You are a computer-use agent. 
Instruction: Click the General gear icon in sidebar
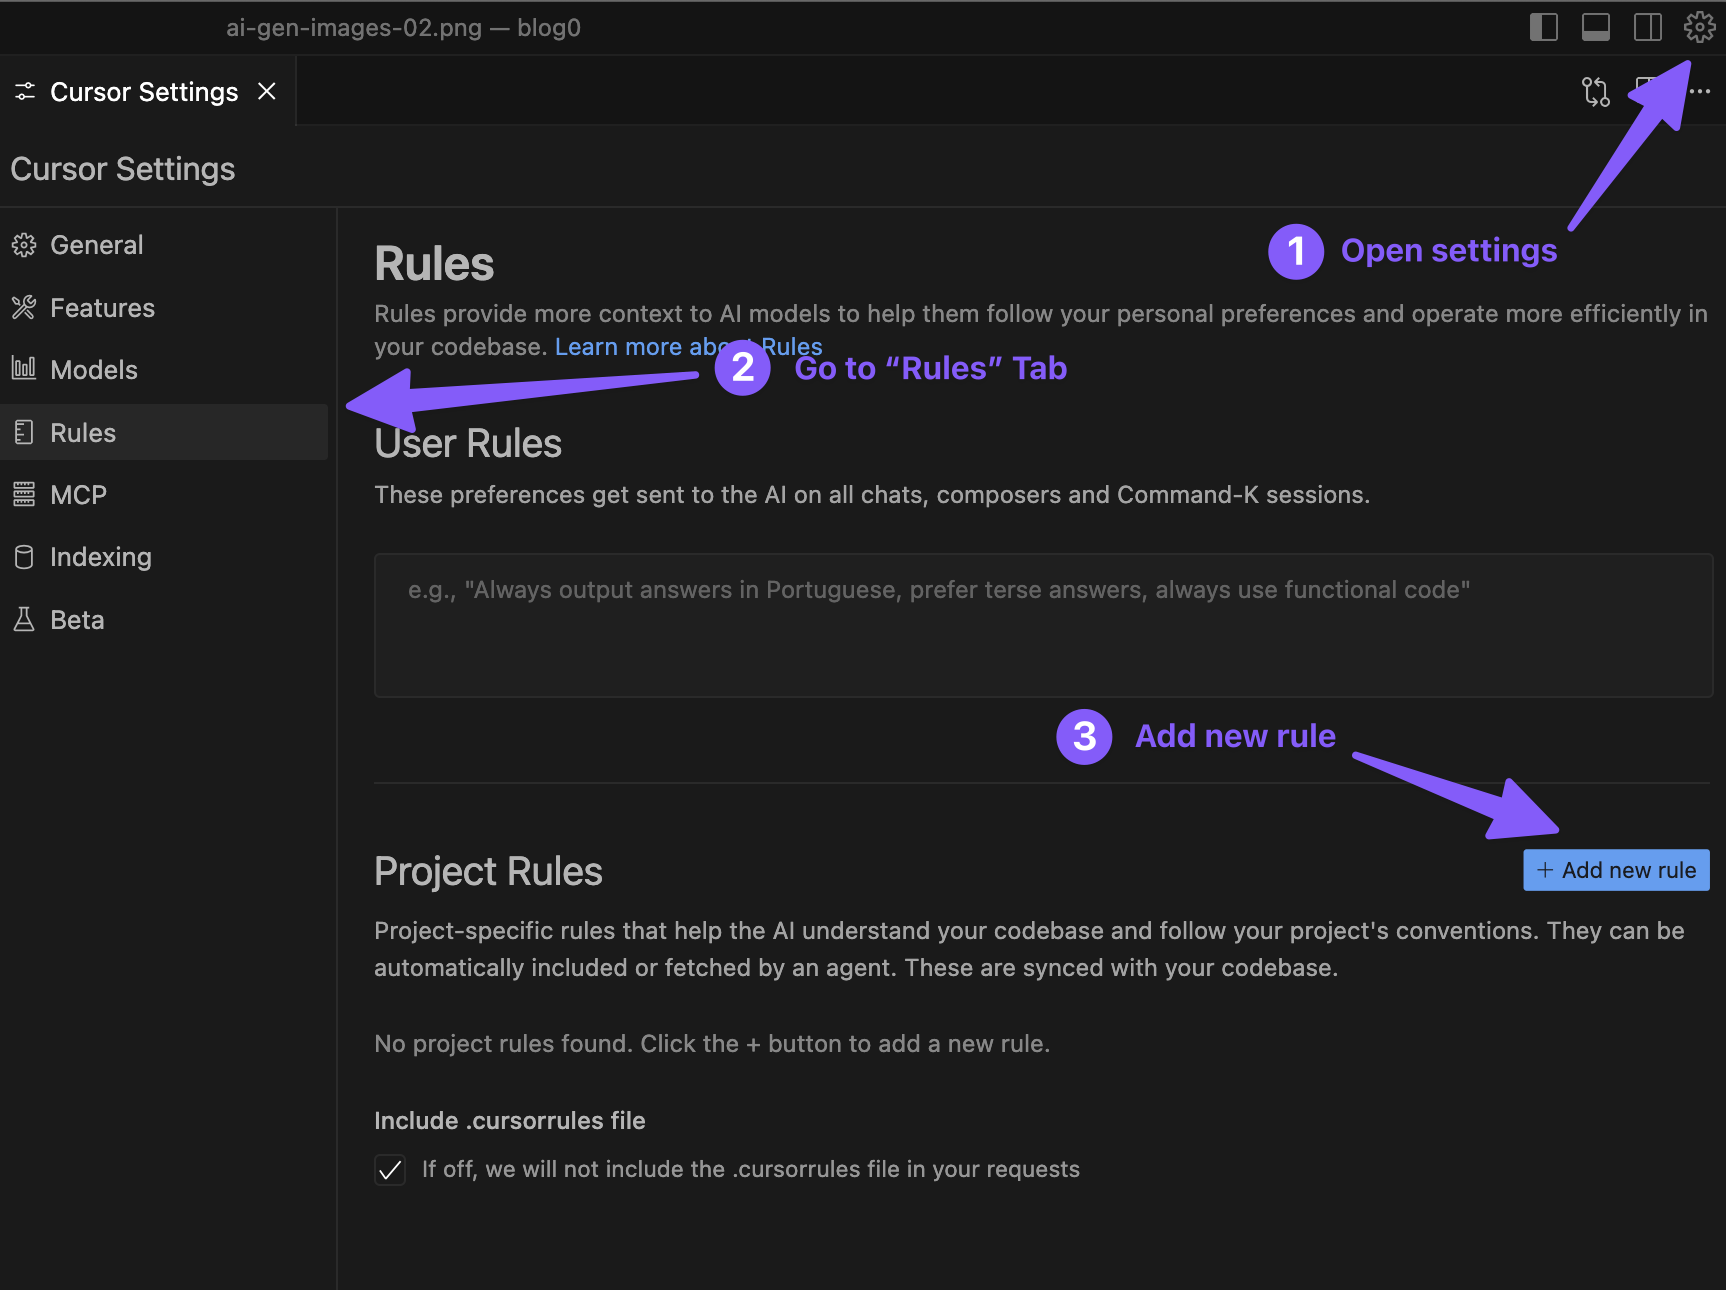[24, 245]
